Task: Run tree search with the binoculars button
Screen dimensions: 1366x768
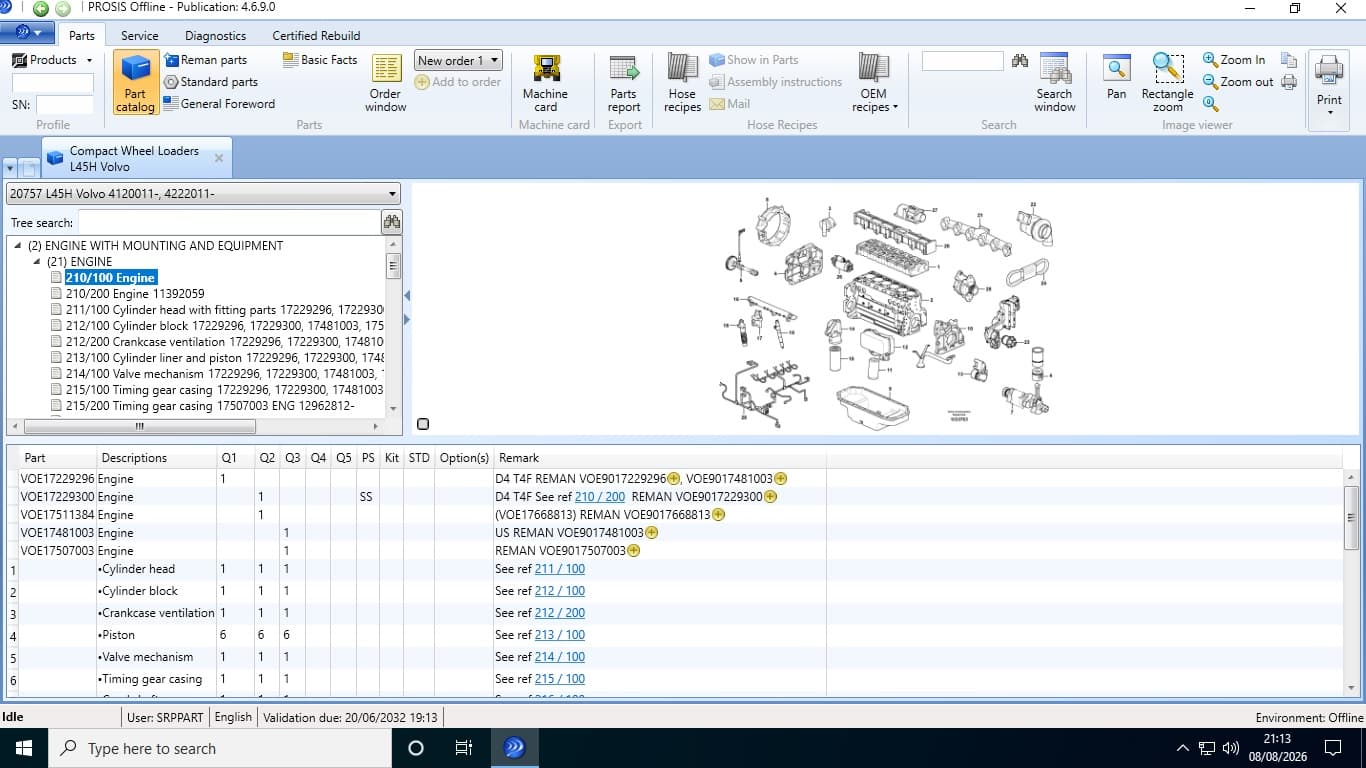Action: click(x=391, y=222)
